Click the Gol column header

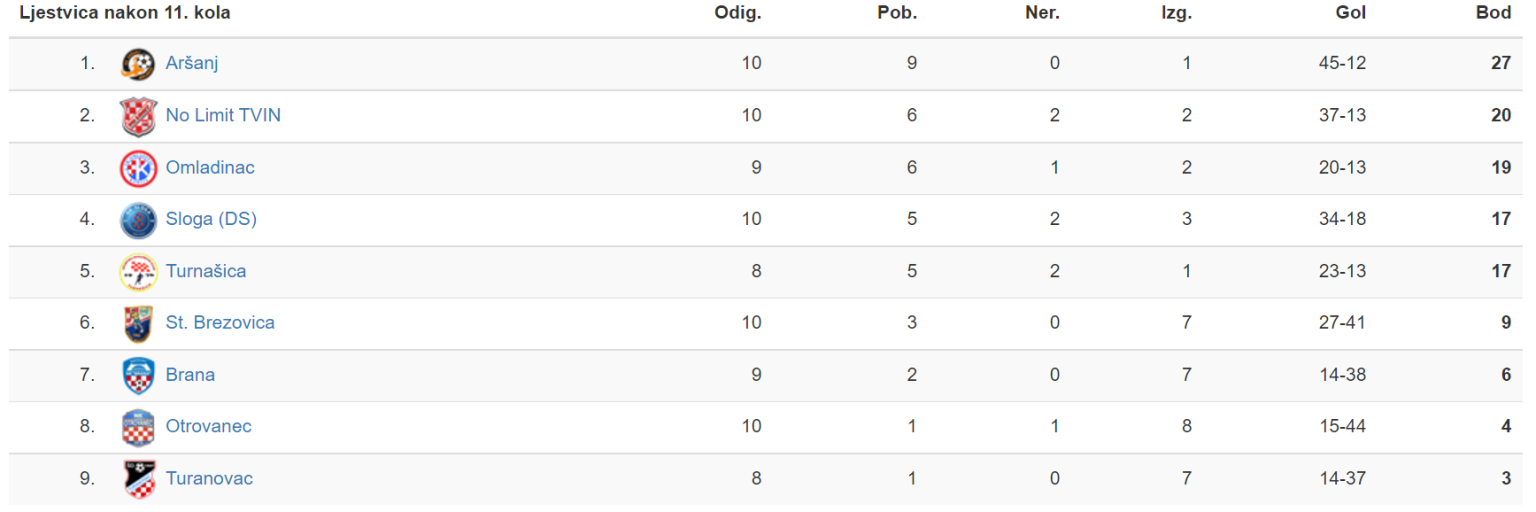coord(1350,13)
